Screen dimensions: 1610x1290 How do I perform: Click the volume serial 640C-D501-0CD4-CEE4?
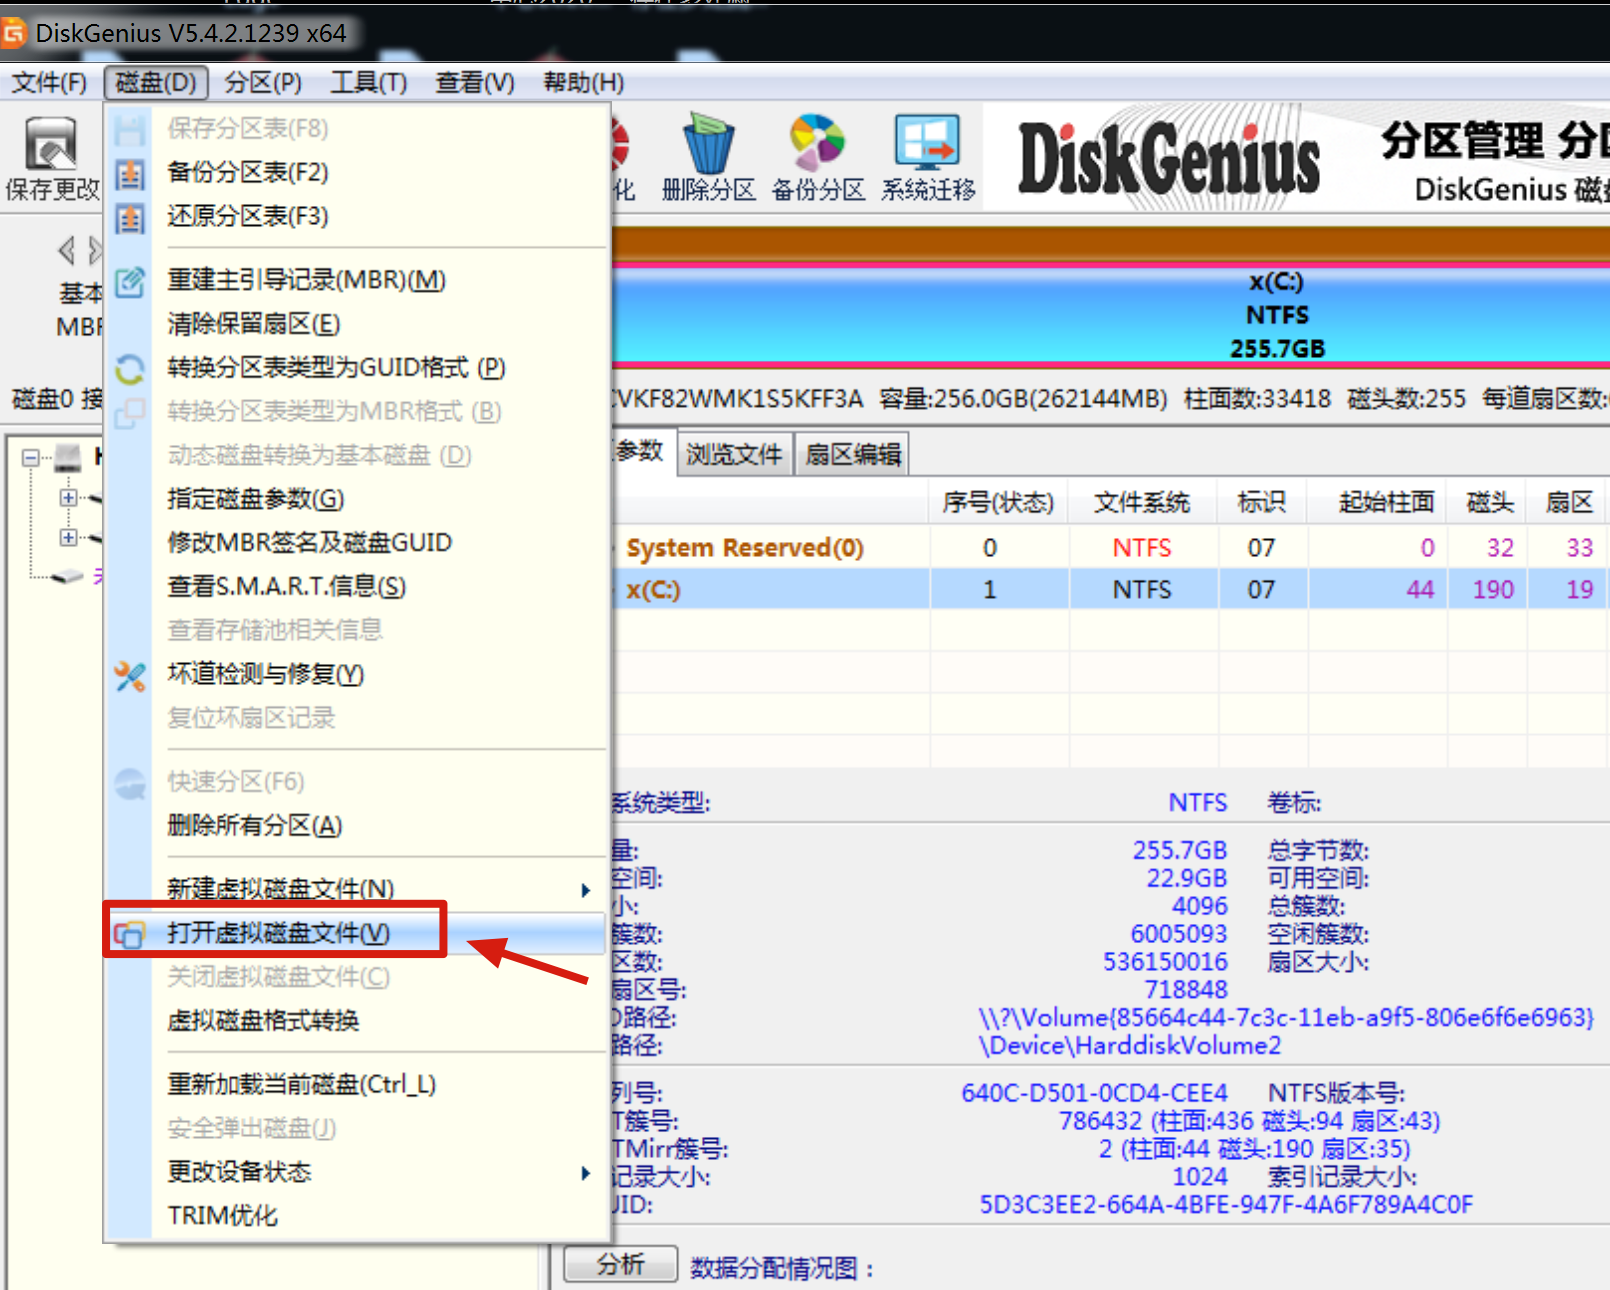click(x=1094, y=1093)
